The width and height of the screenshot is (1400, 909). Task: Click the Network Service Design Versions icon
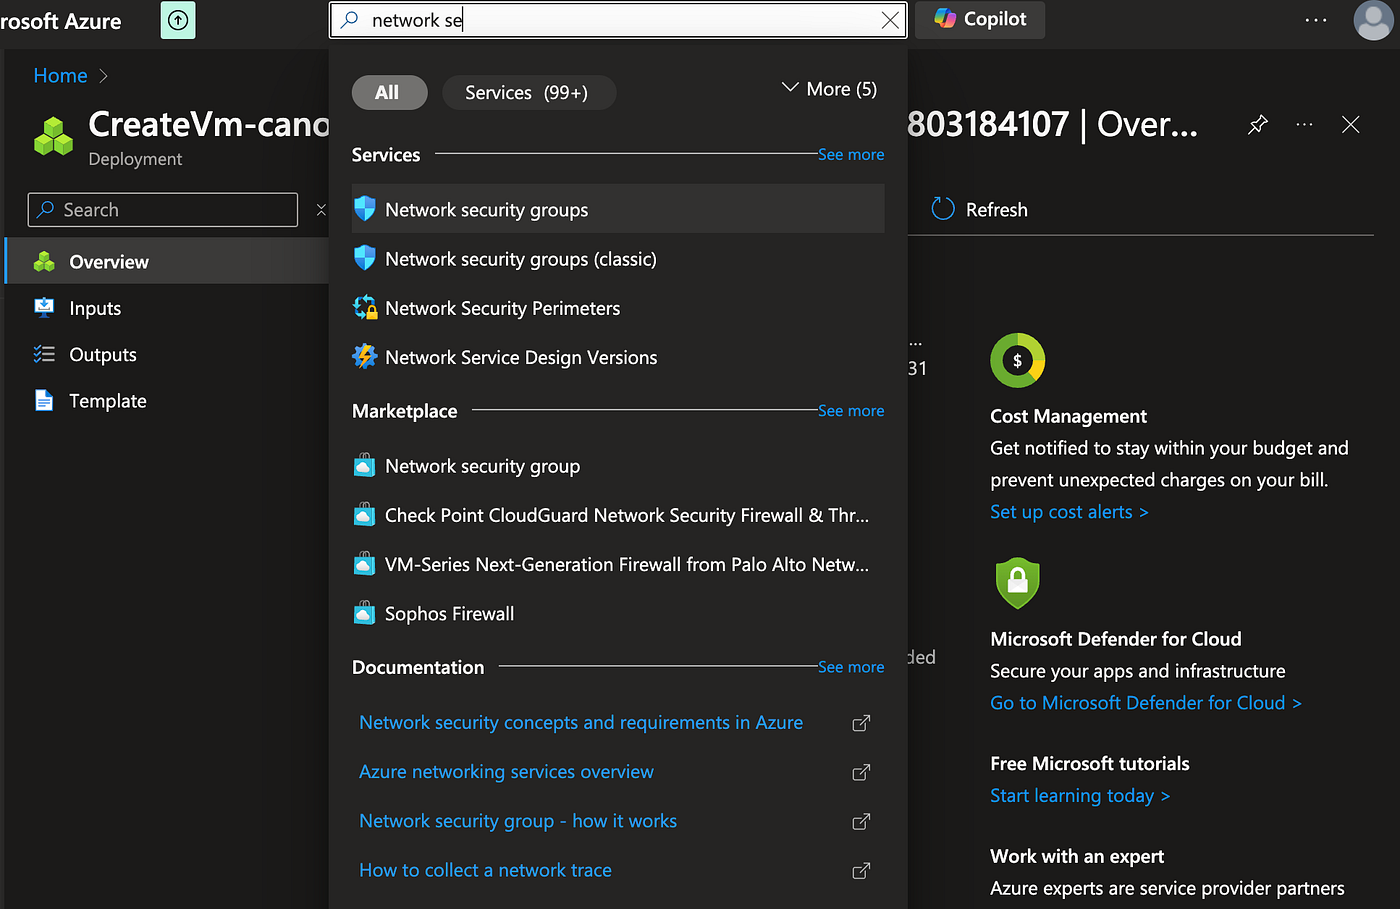pos(365,356)
